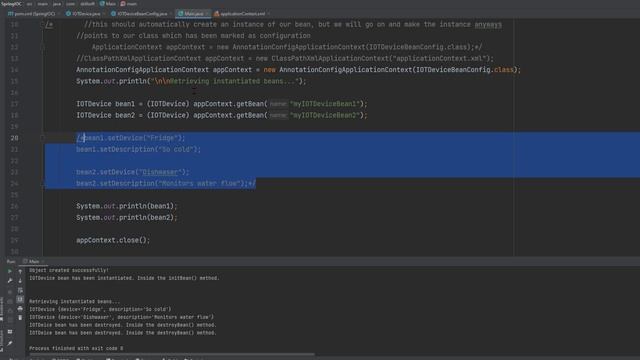Open run configuration wrench icon
Viewport: 640px width, 360px height.
(10, 280)
